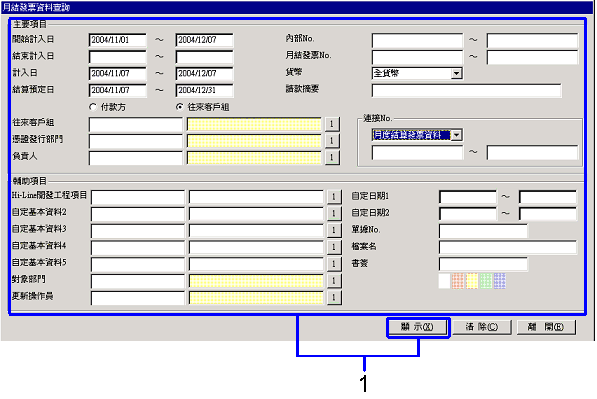
Task: Click the 對象部門 yellow name field
Action: [256, 281]
